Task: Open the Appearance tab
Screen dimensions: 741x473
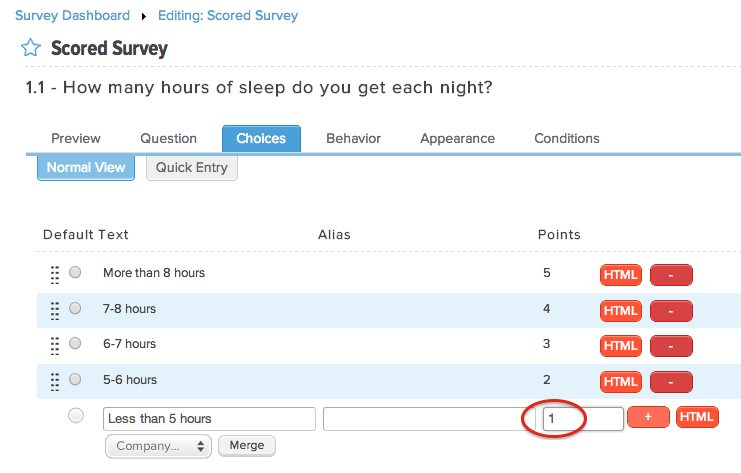Action: (x=457, y=138)
